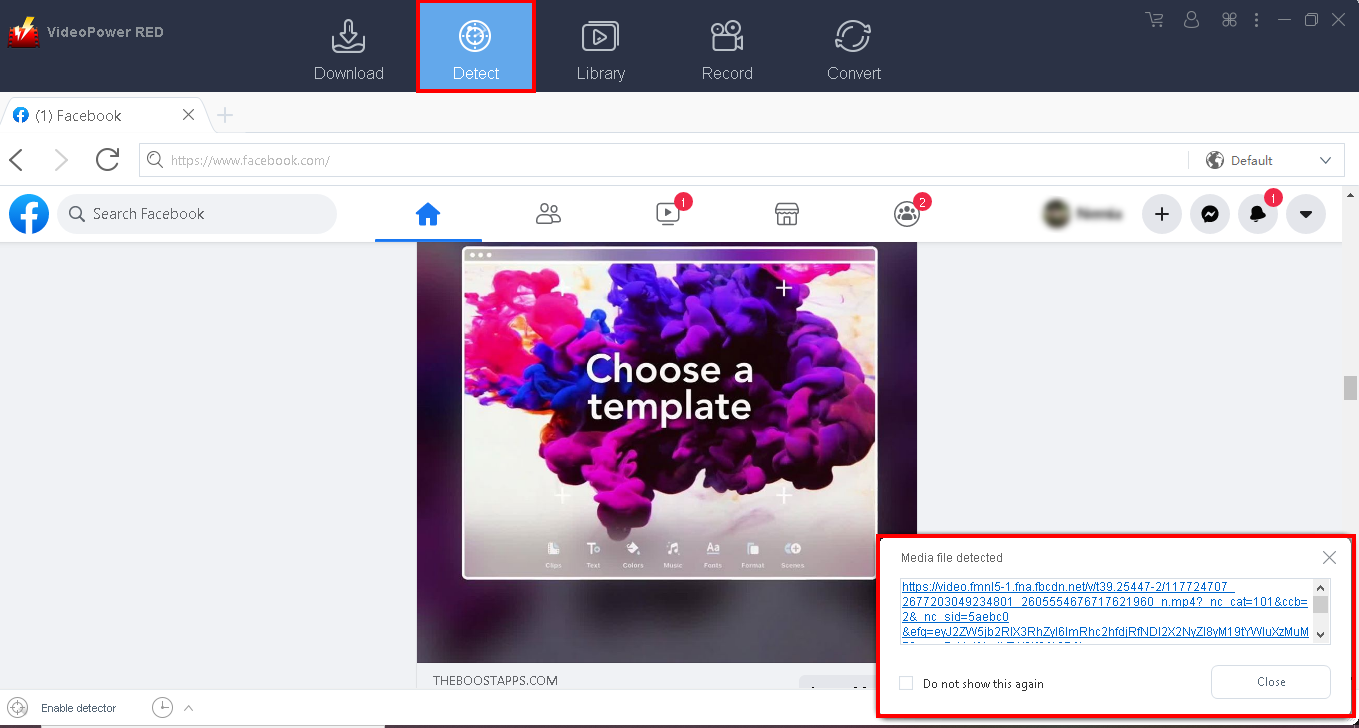Open the Download section

(x=349, y=46)
